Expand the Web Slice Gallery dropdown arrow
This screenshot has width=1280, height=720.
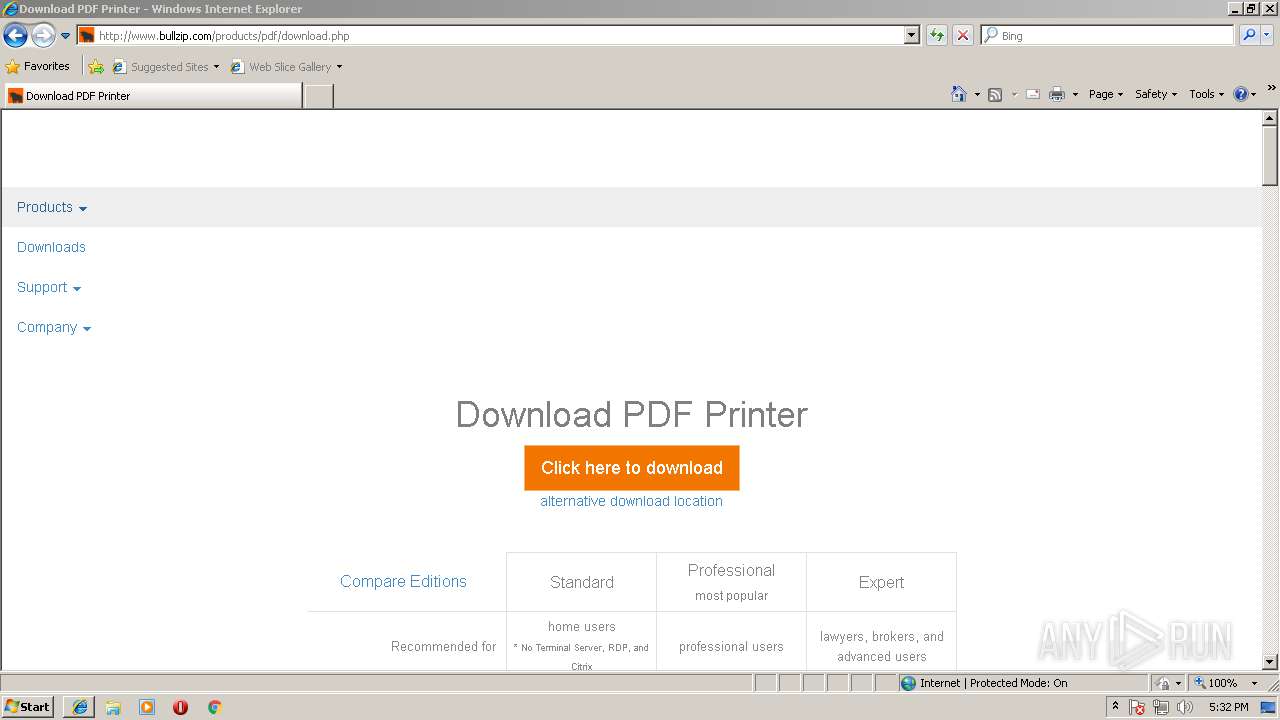pyautogui.click(x=339, y=67)
